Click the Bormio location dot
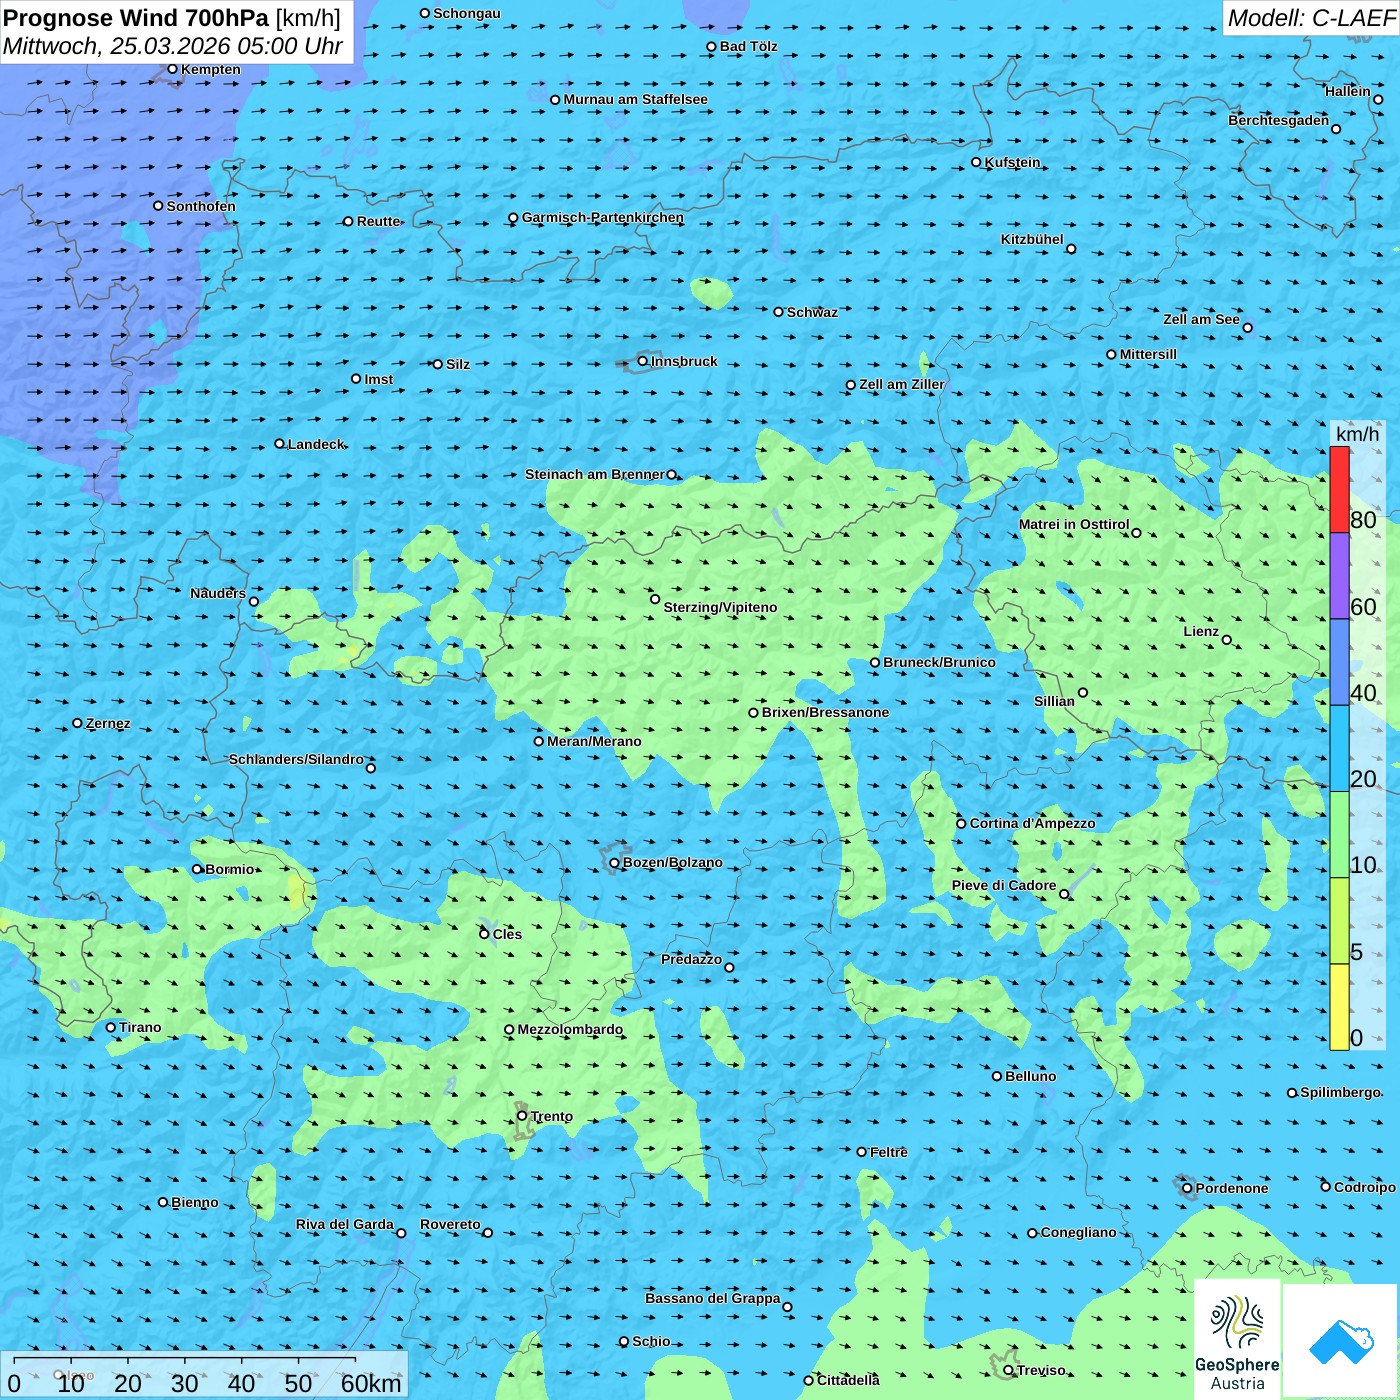Viewport: 1400px width, 1400px height. (197, 869)
